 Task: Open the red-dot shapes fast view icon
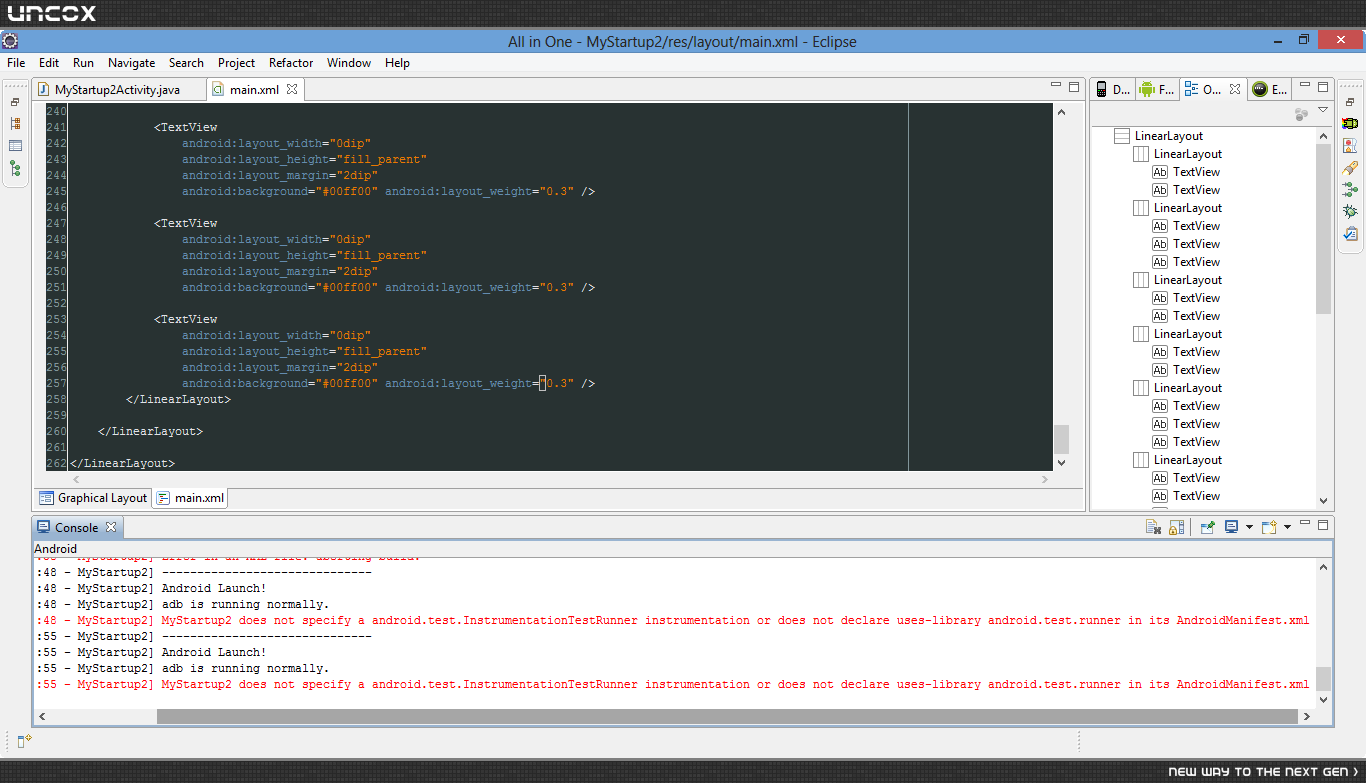tap(1350, 146)
